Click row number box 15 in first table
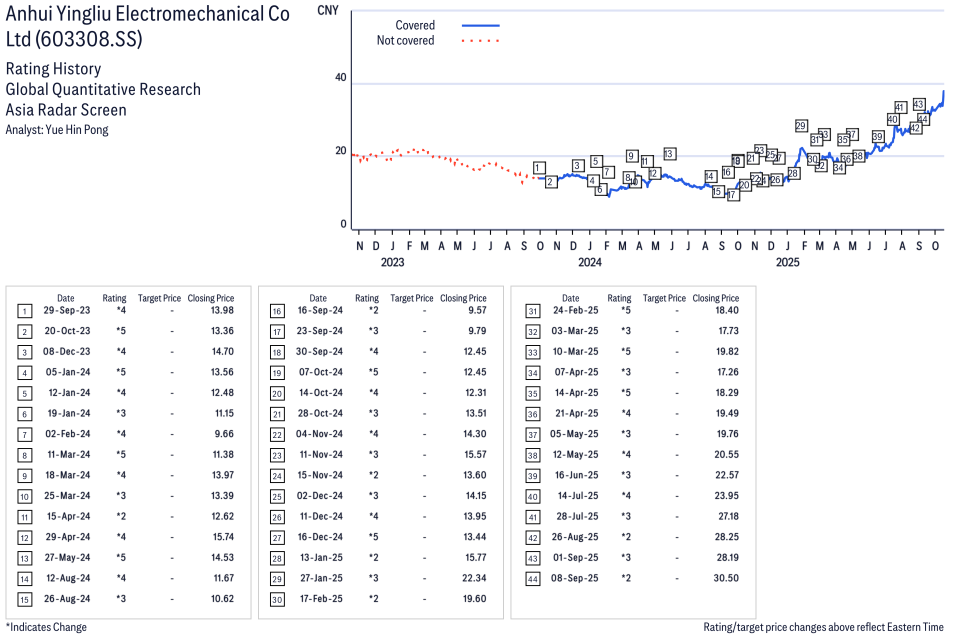The width and height of the screenshot is (955, 634). (23, 599)
